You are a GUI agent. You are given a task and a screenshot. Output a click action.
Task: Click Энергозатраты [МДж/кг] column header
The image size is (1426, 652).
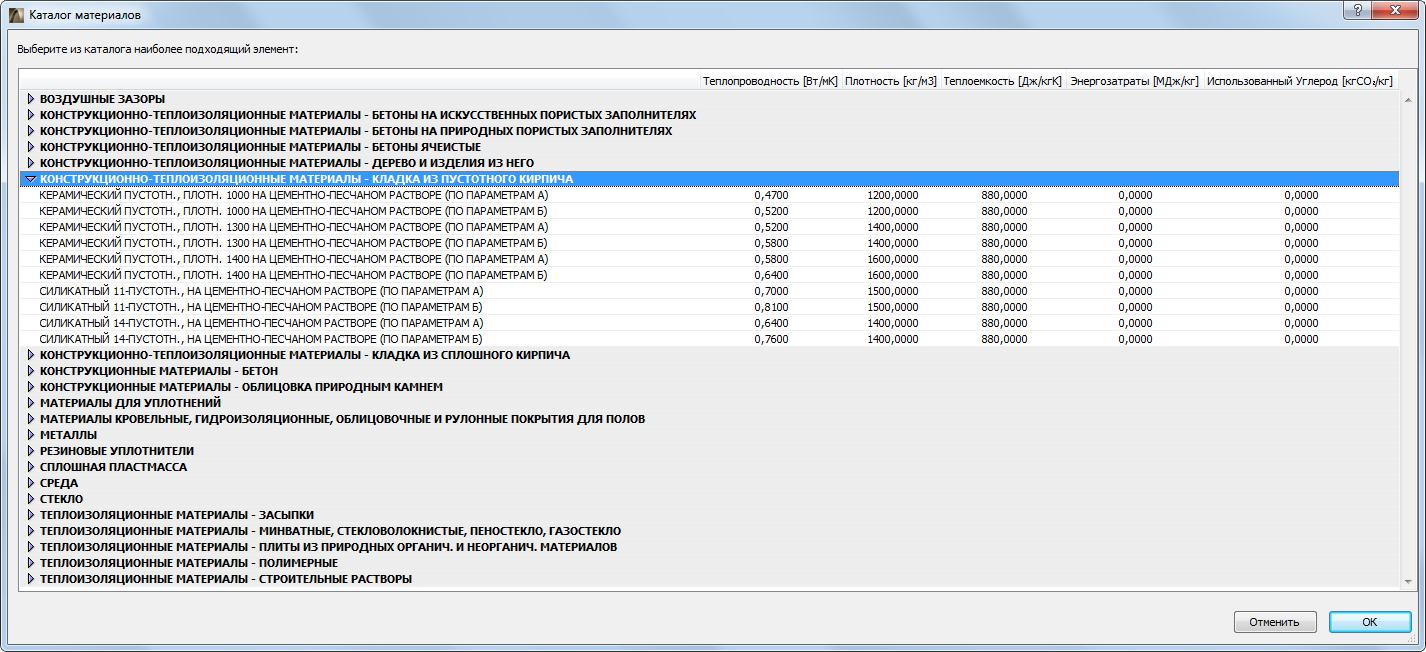click(1134, 81)
